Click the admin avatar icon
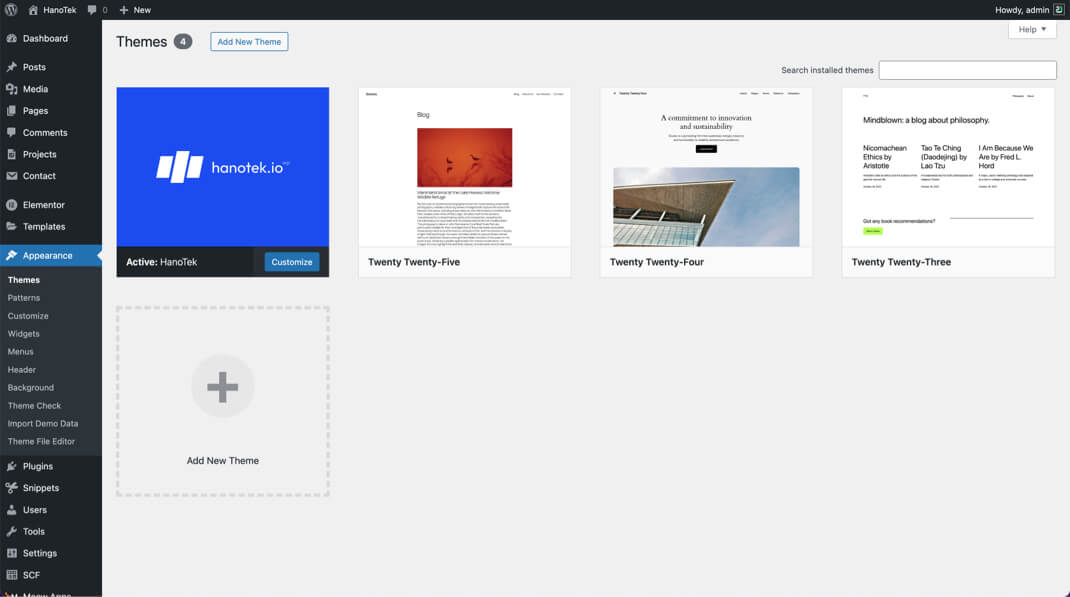1070x597 pixels. point(1058,10)
